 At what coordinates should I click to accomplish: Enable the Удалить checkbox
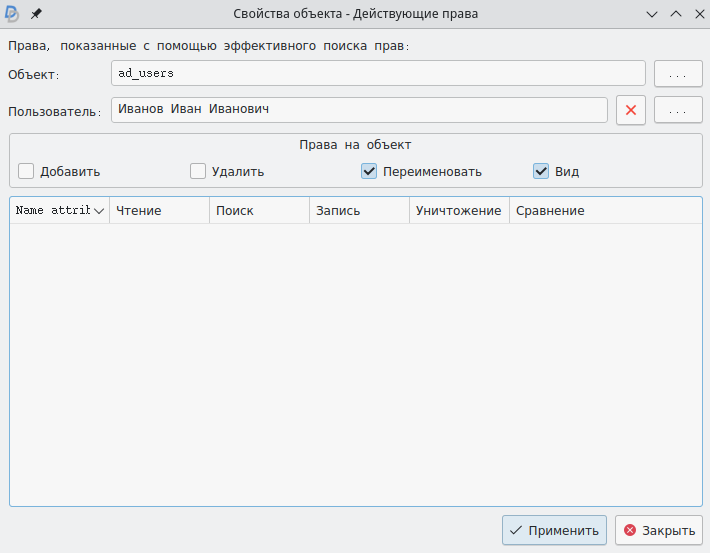click(x=198, y=171)
